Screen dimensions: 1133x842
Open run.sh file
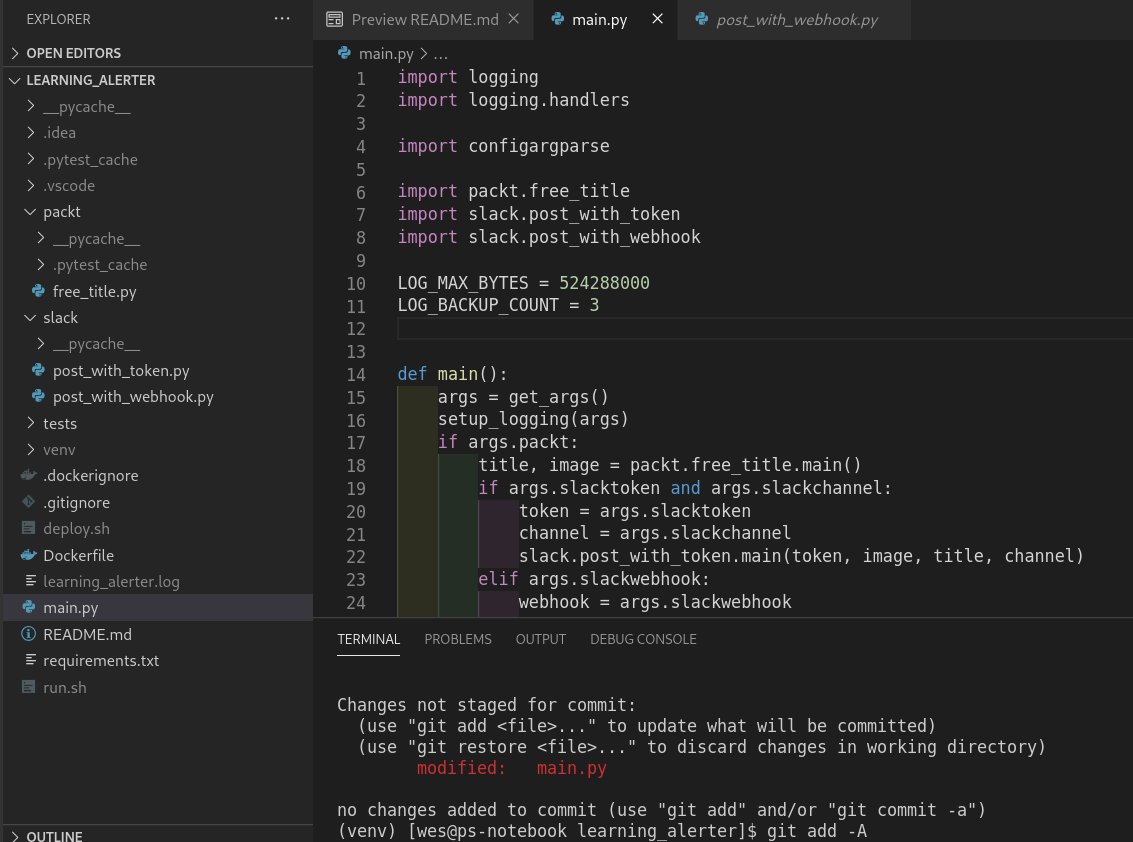[64, 687]
